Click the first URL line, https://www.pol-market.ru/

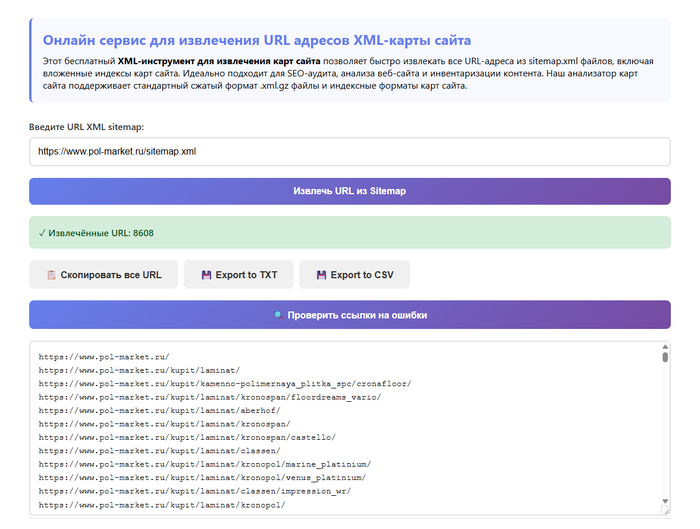coord(104,356)
